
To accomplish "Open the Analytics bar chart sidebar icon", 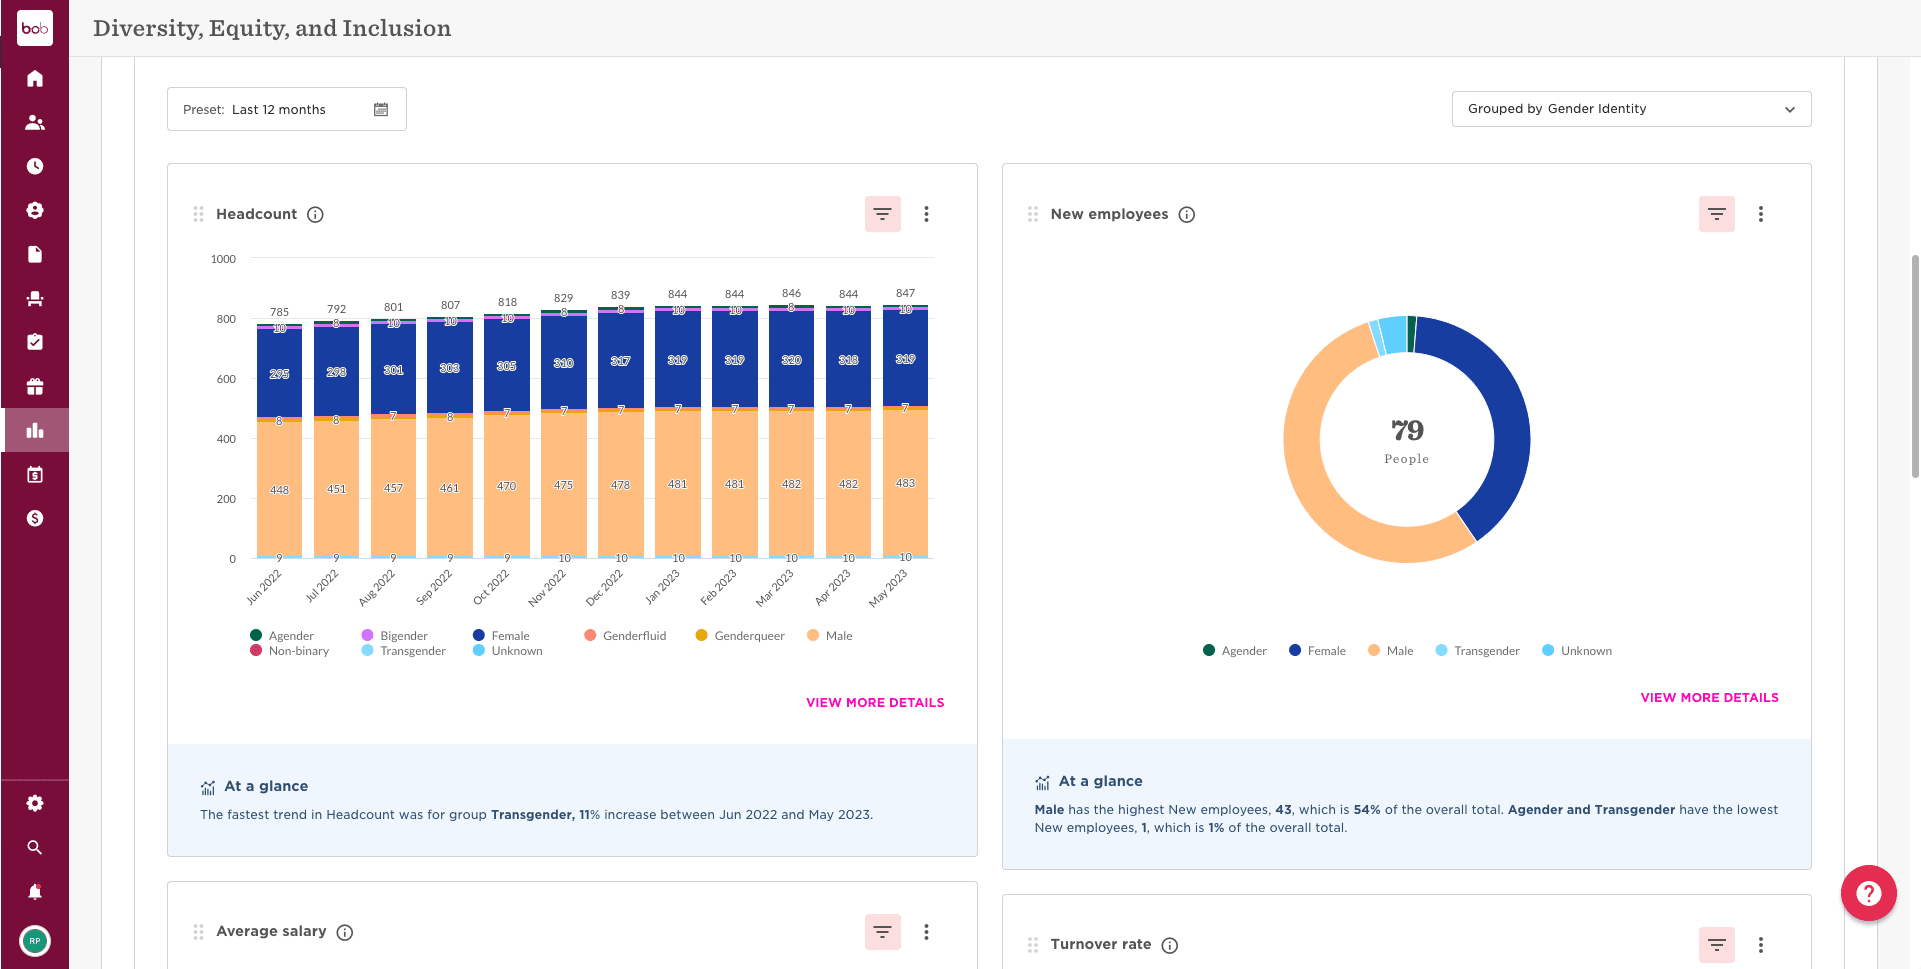I will click(x=35, y=430).
